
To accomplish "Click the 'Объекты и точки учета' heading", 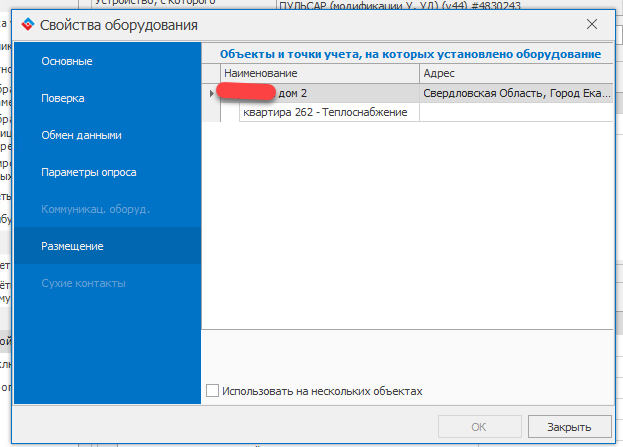I will (x=410, y=53).
